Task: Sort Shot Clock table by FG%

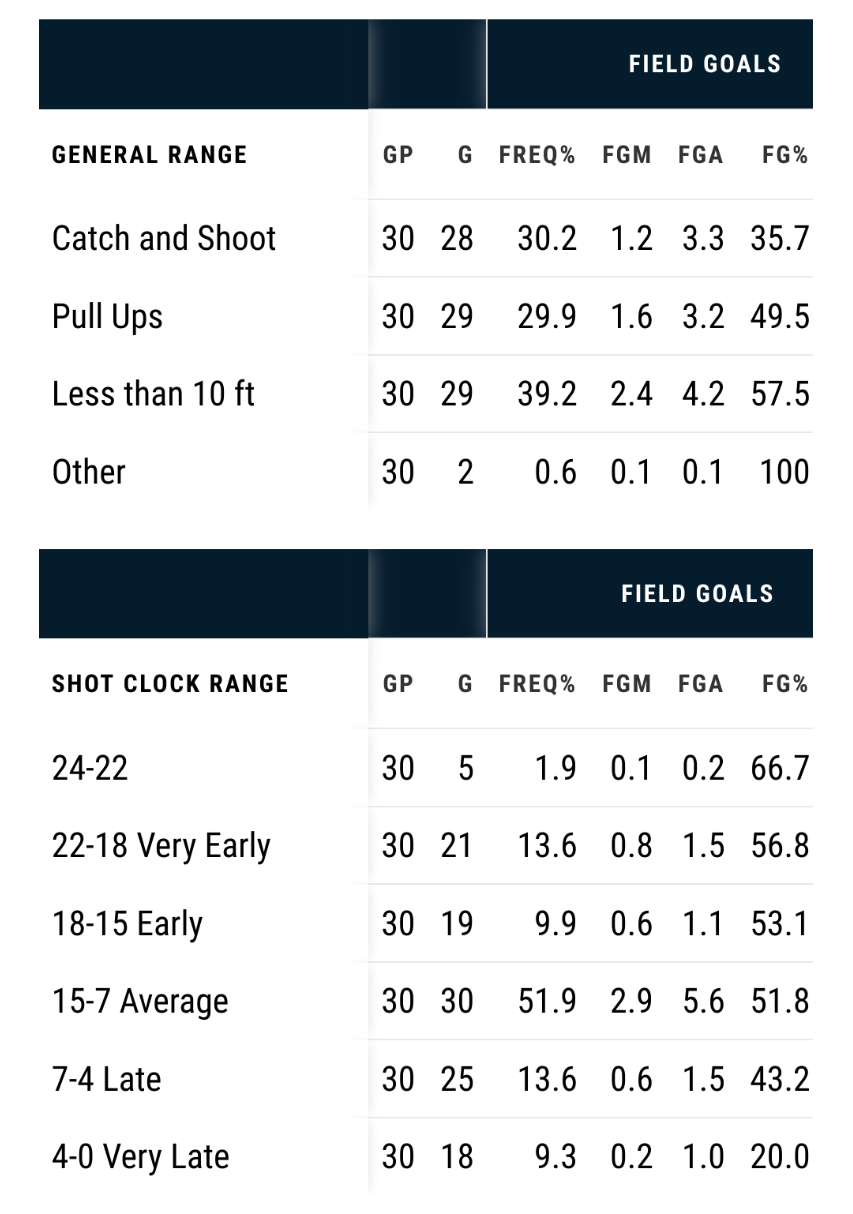Action: (785, 685)
